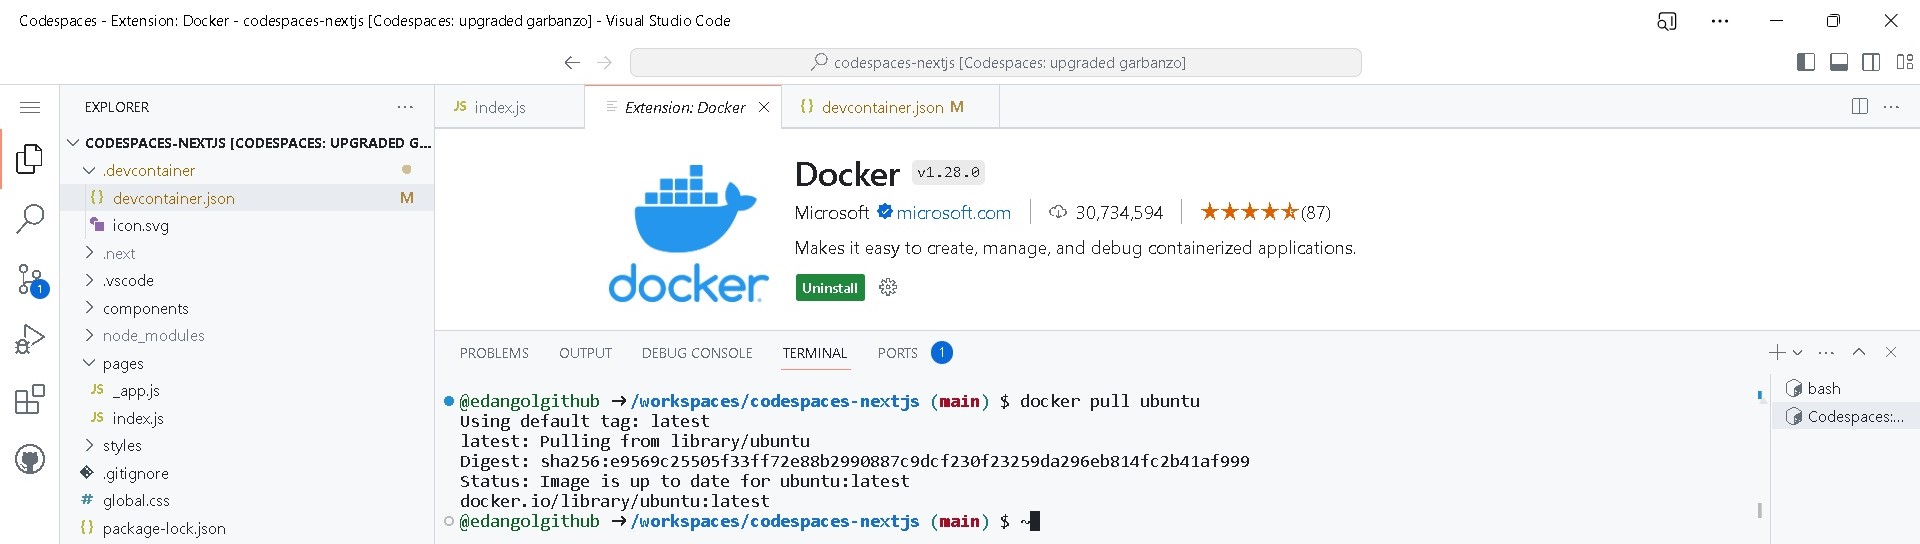Viewport: 1920px width, 544px height.
Task: Click terminal prompt input line
Action: tap(750, 521)
